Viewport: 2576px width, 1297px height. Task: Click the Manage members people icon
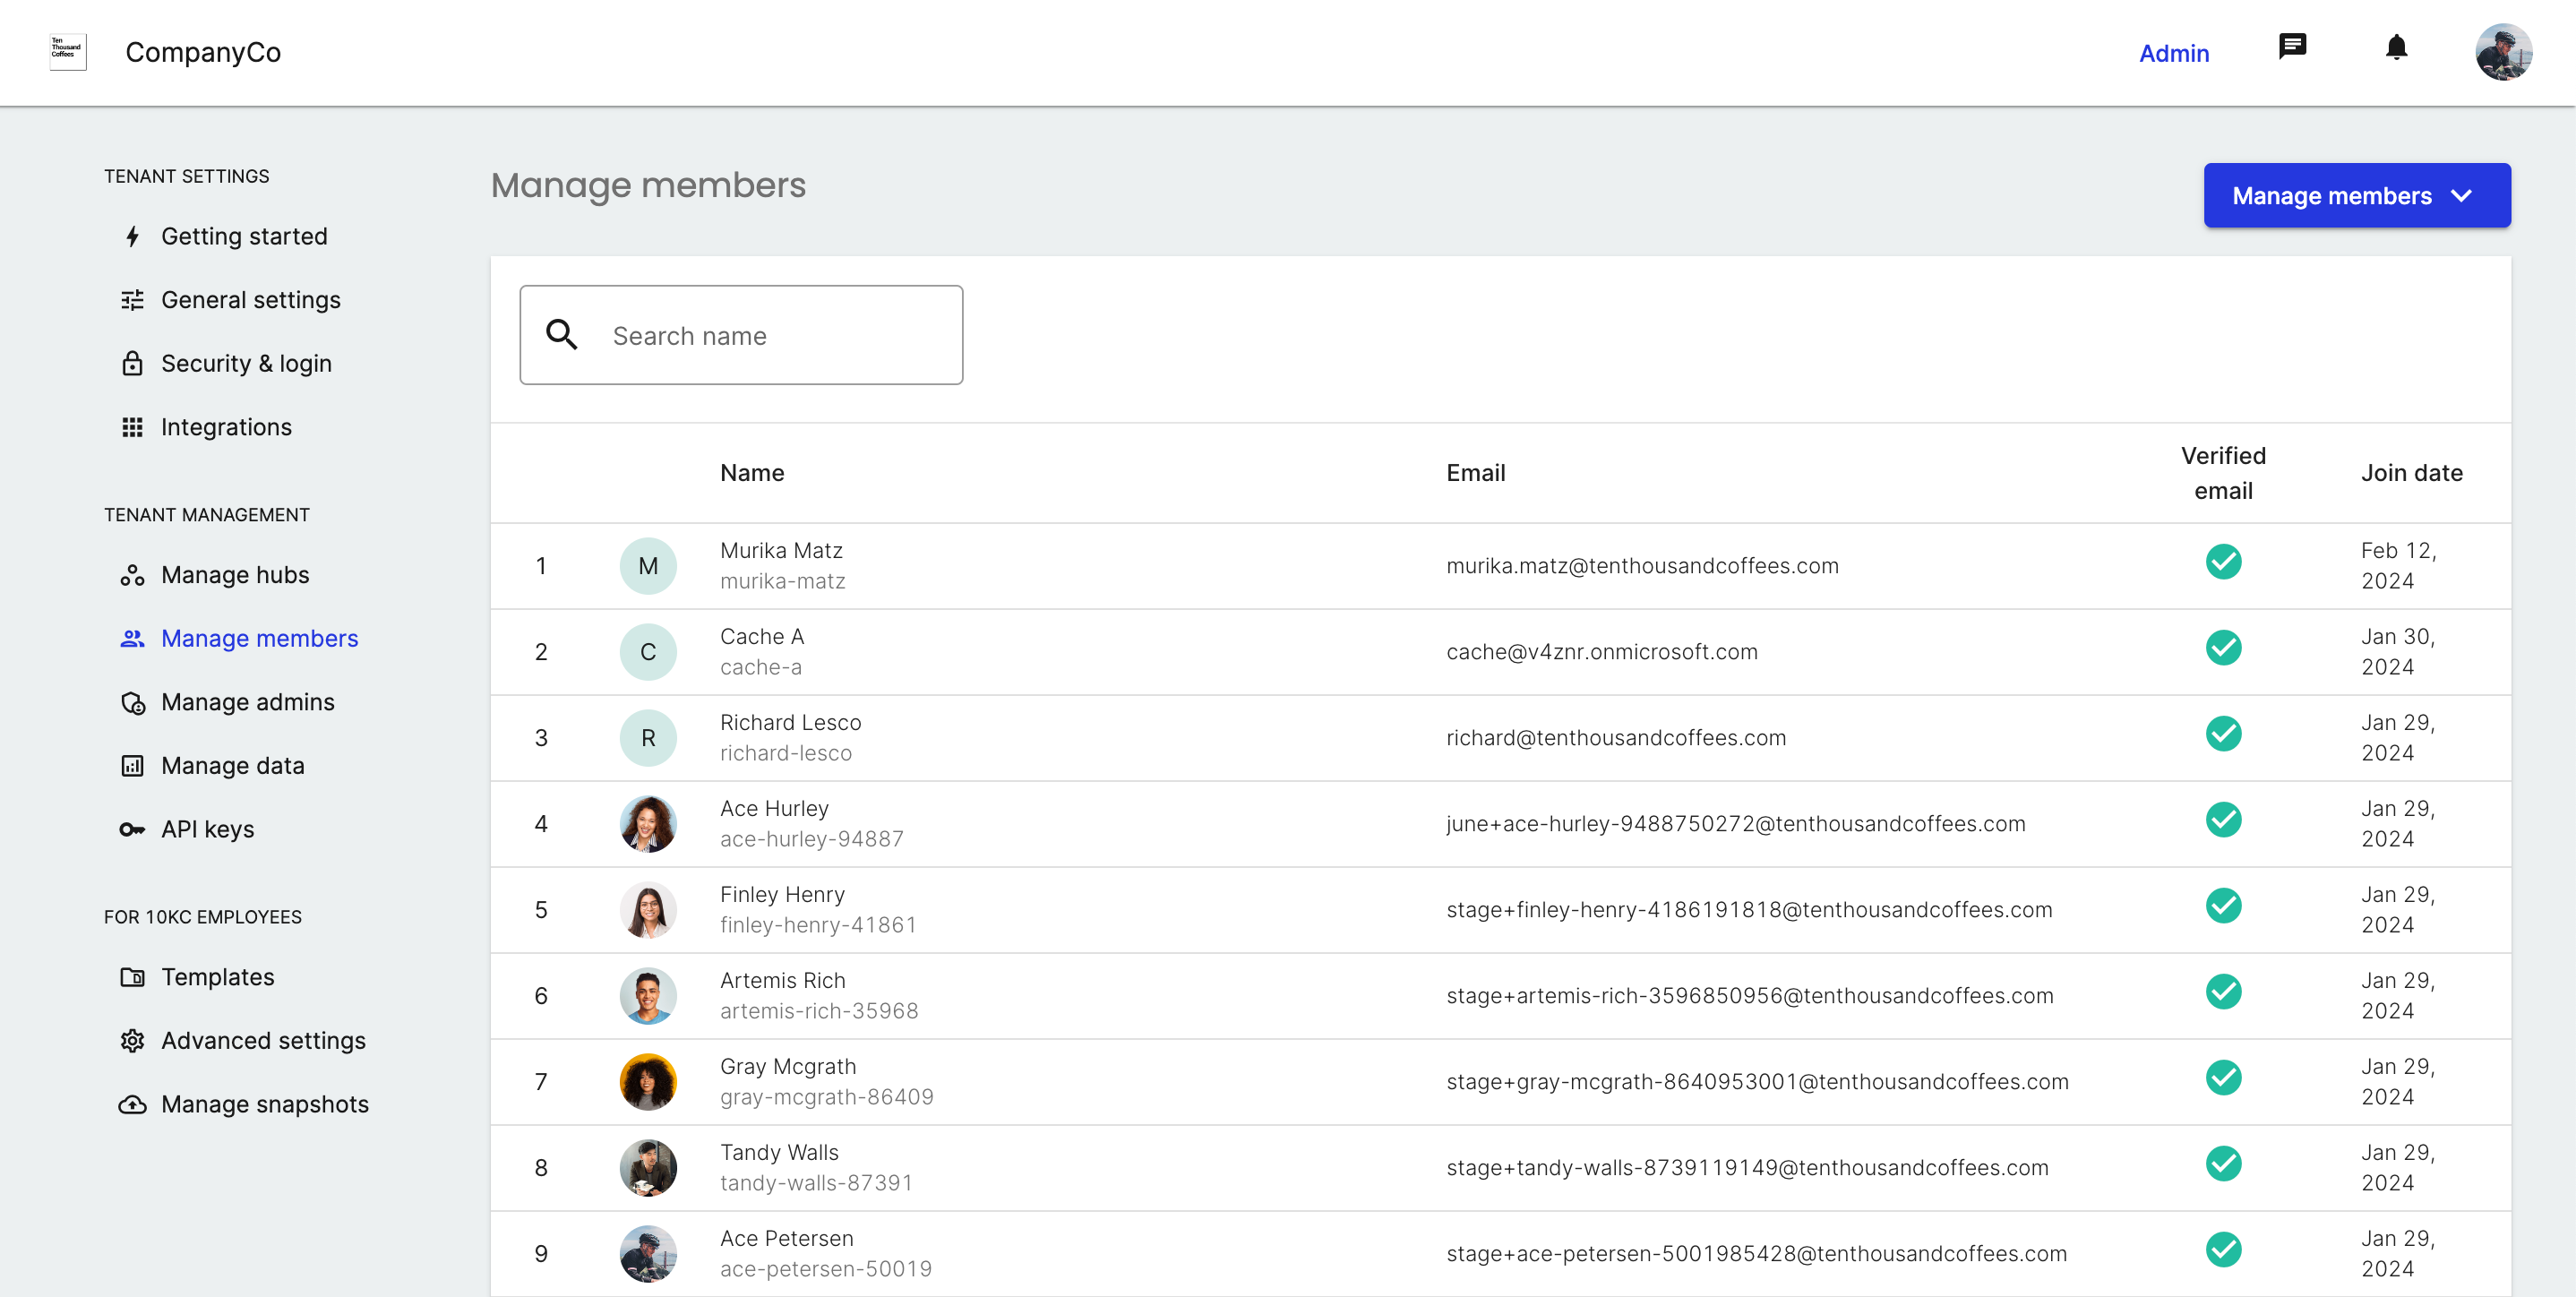(132, 638)
